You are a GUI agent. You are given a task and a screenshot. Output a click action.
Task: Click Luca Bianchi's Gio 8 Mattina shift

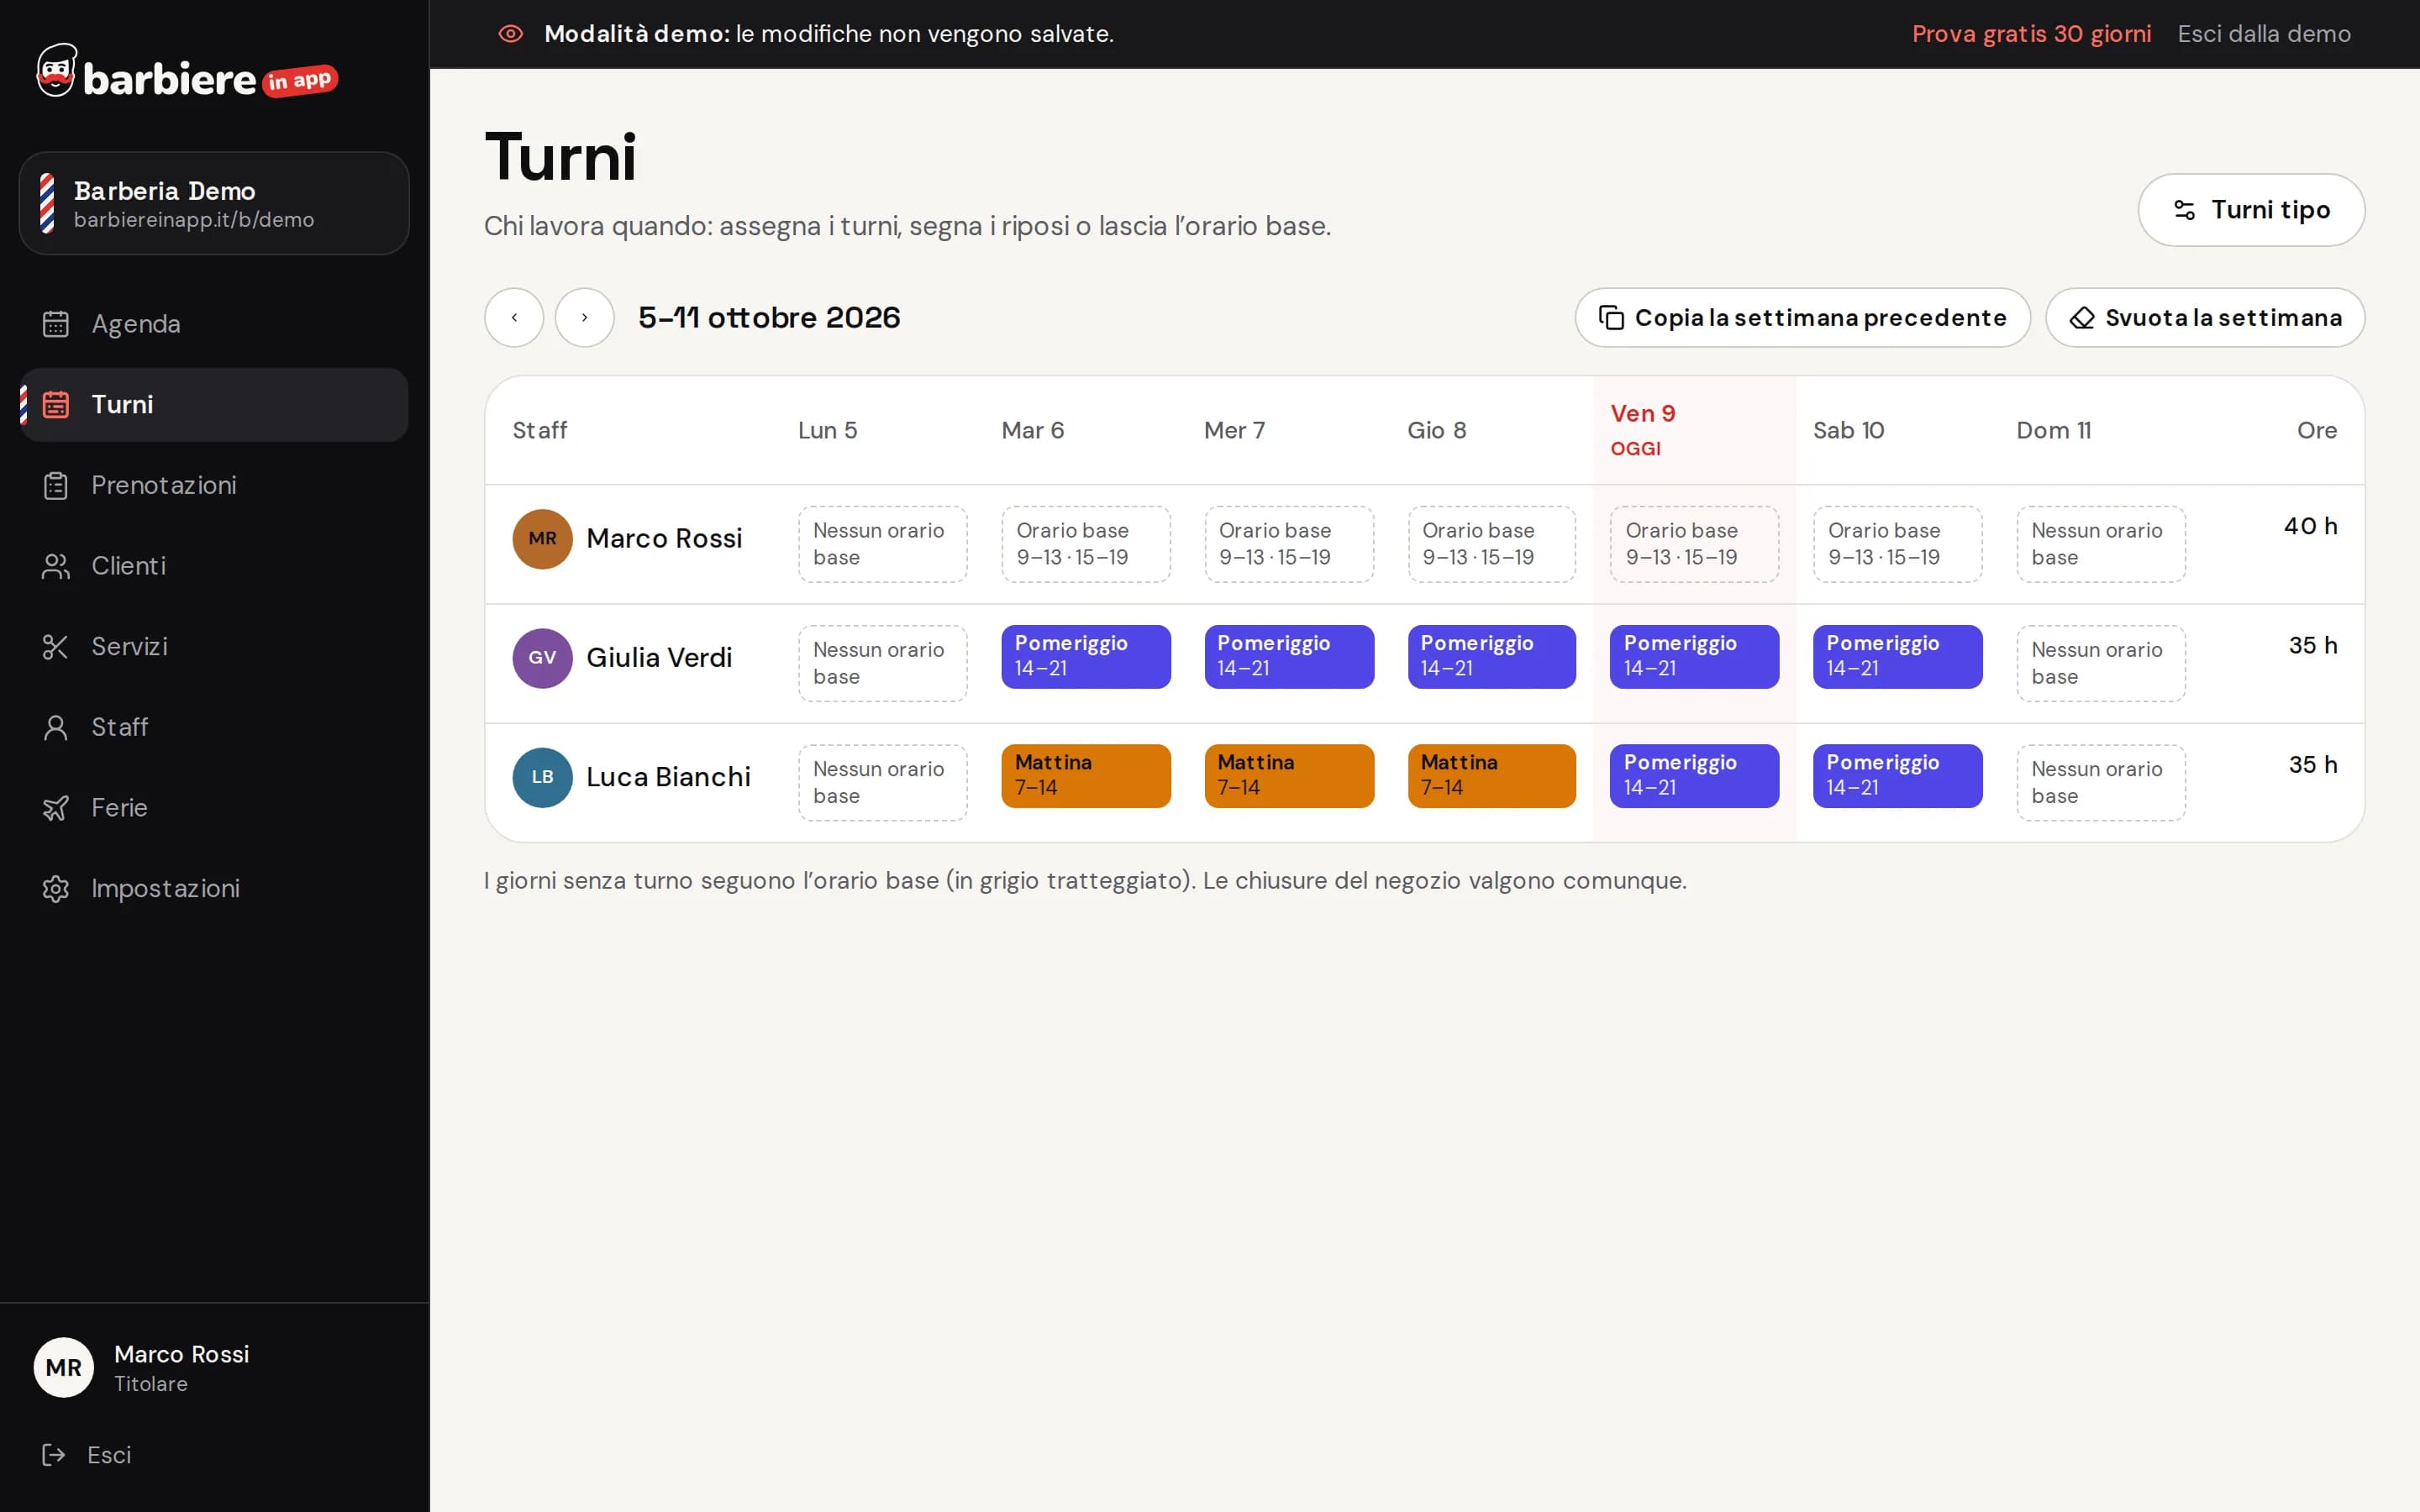point(1491,776)
